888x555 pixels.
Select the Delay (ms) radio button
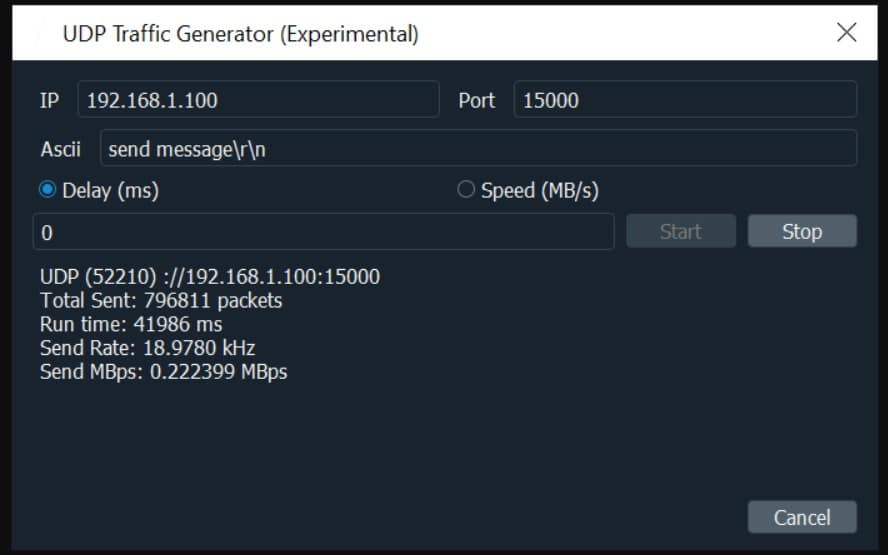(x=48, y=190)
